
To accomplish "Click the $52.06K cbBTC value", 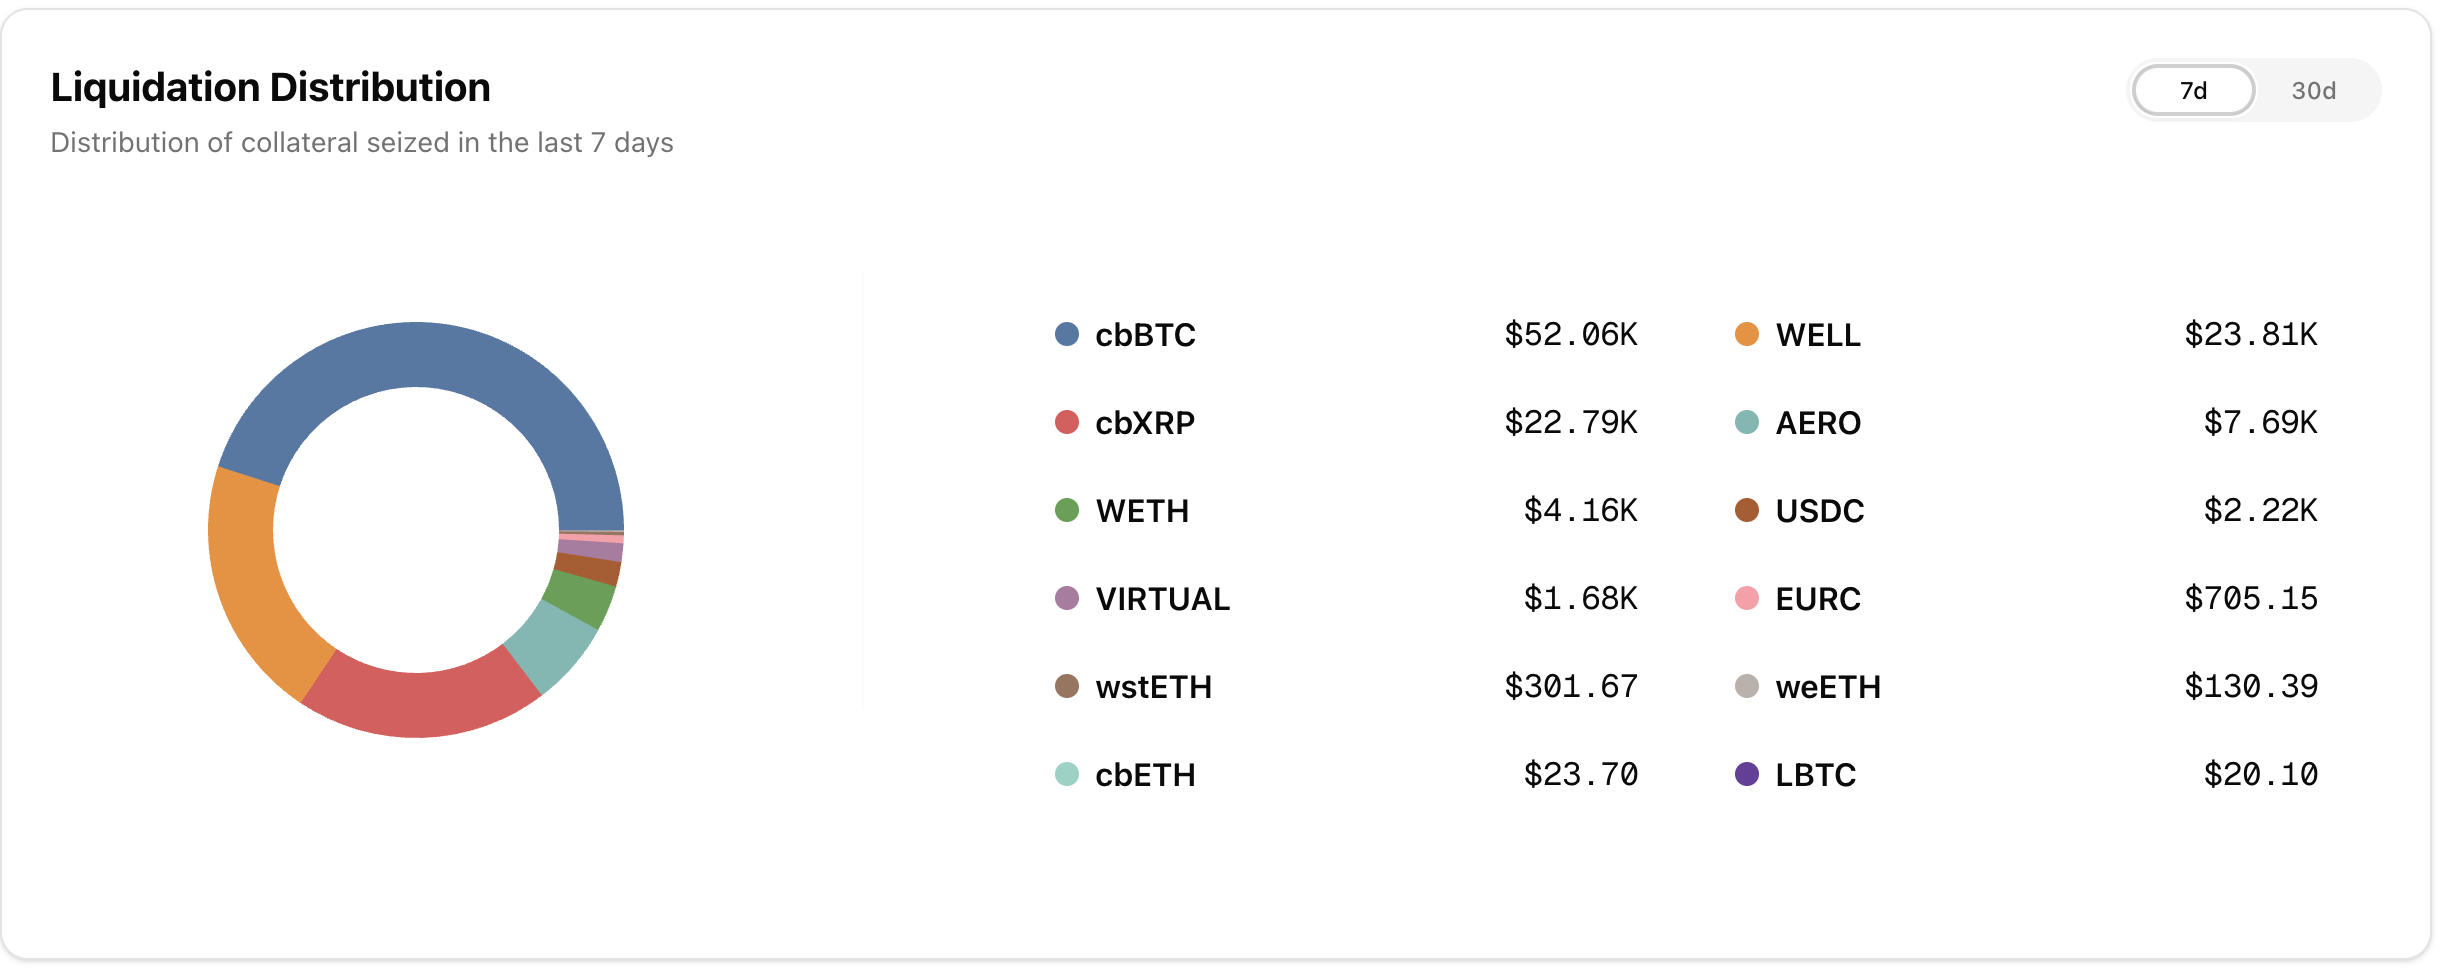I will click(1570, 334).
